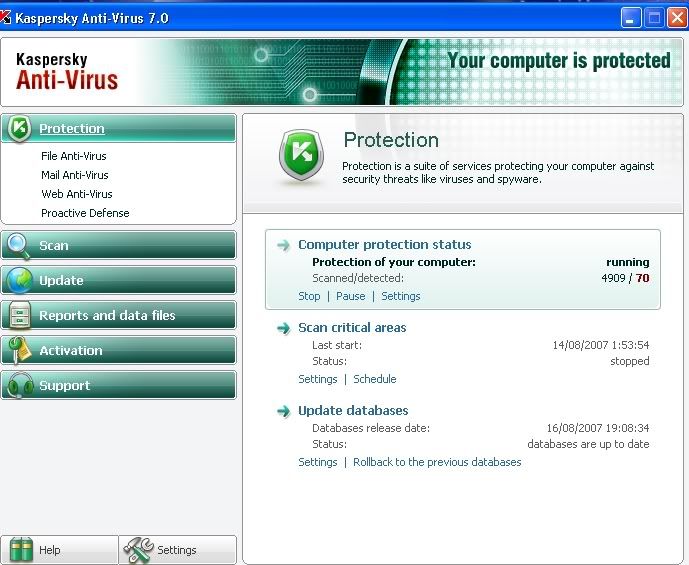Click the bottom Settings button label

[x=177, y=550]
